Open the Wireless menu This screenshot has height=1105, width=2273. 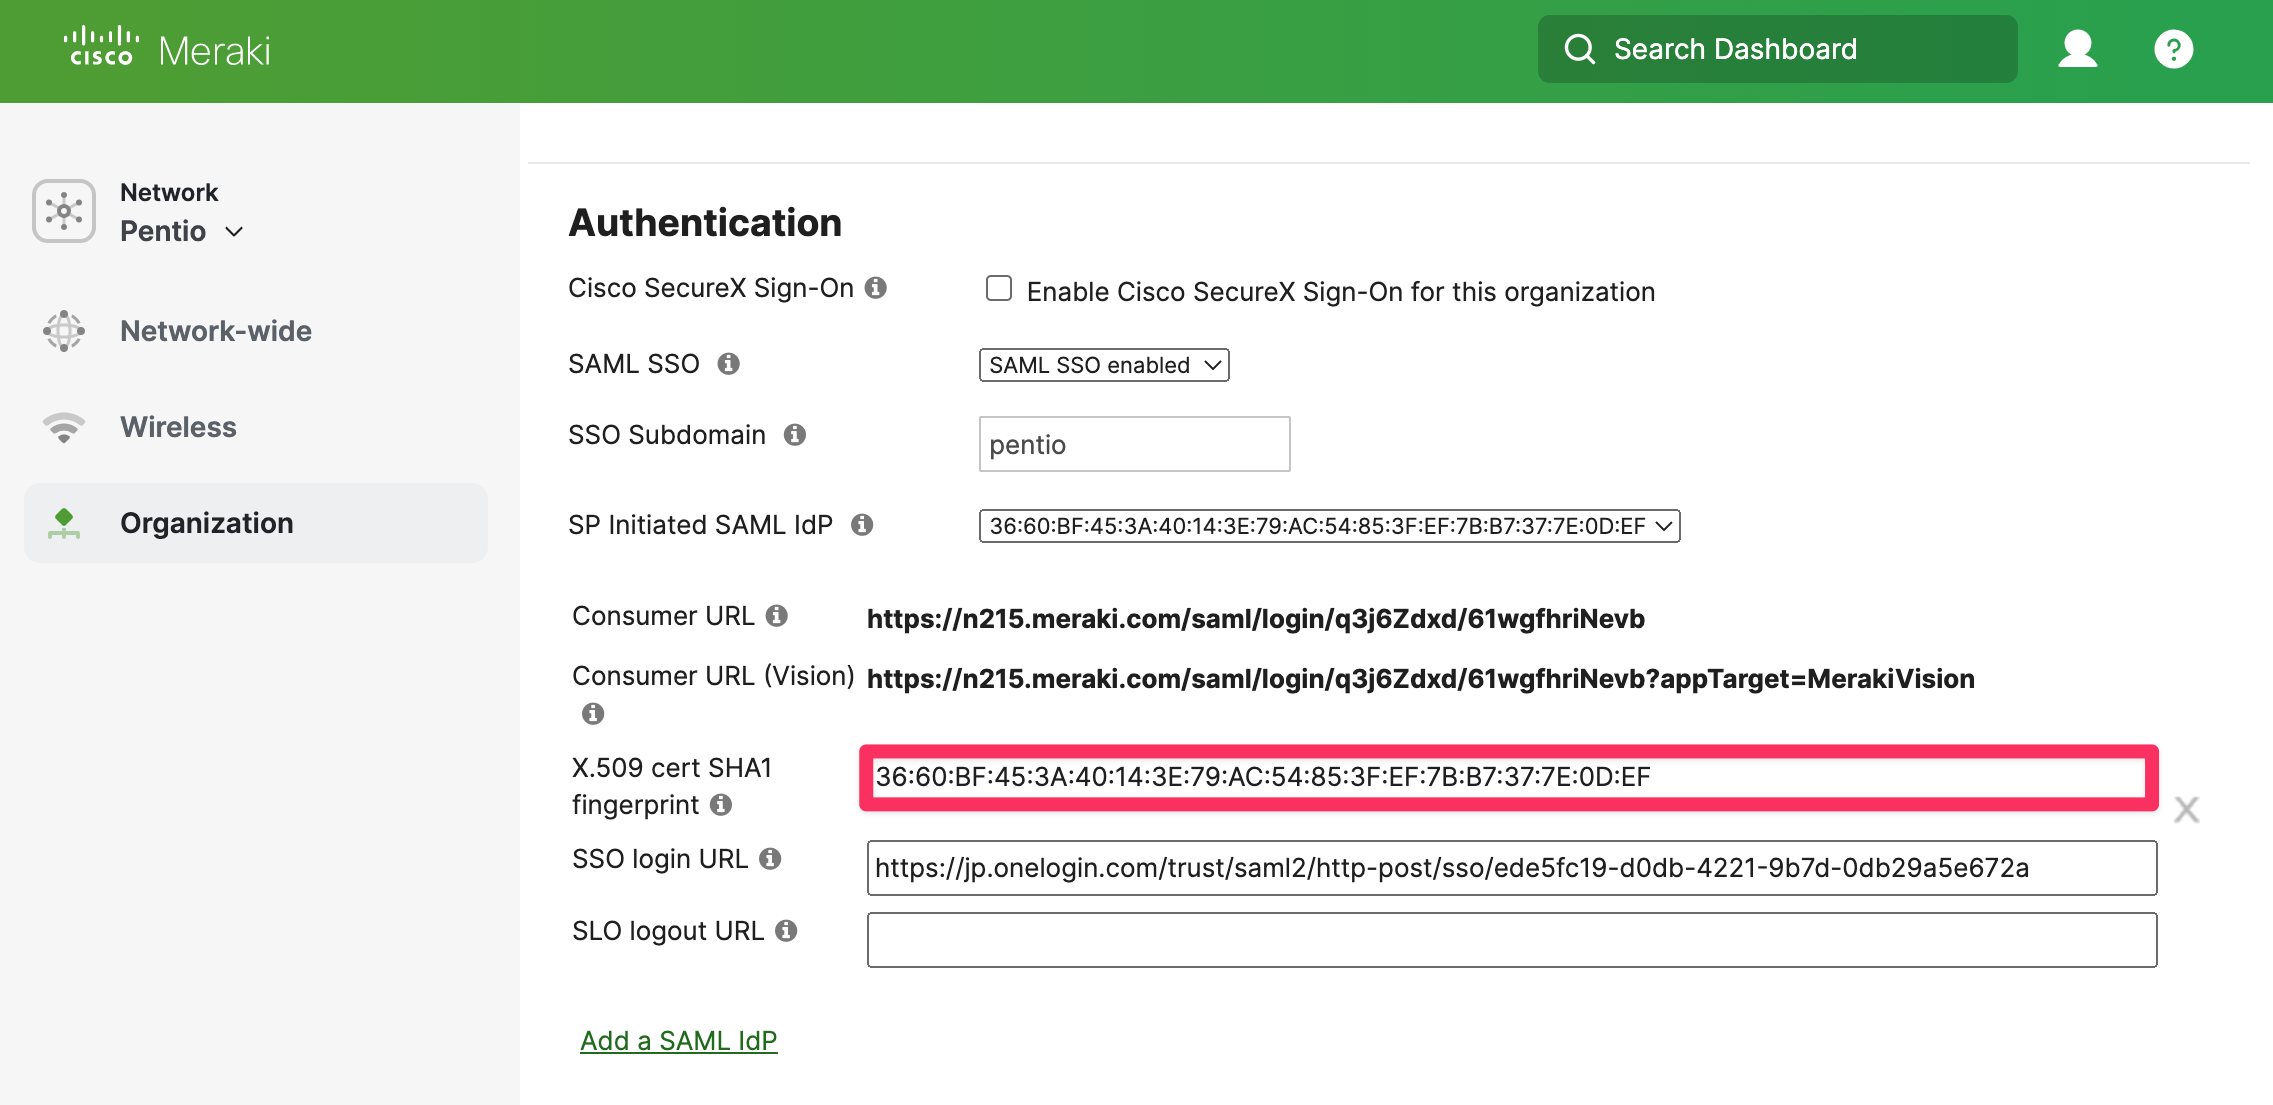click(178, 427)
